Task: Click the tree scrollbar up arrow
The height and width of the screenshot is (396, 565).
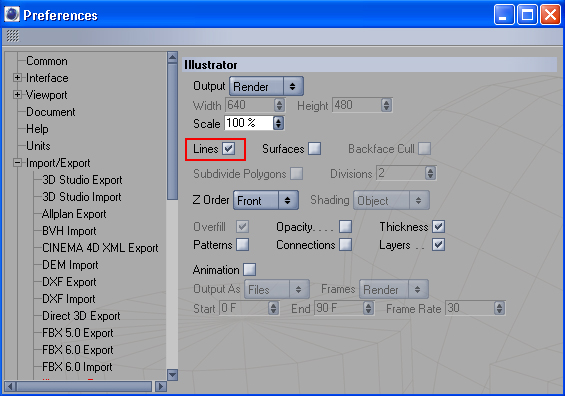Action: pyautogui.click(x=173, y=57)
